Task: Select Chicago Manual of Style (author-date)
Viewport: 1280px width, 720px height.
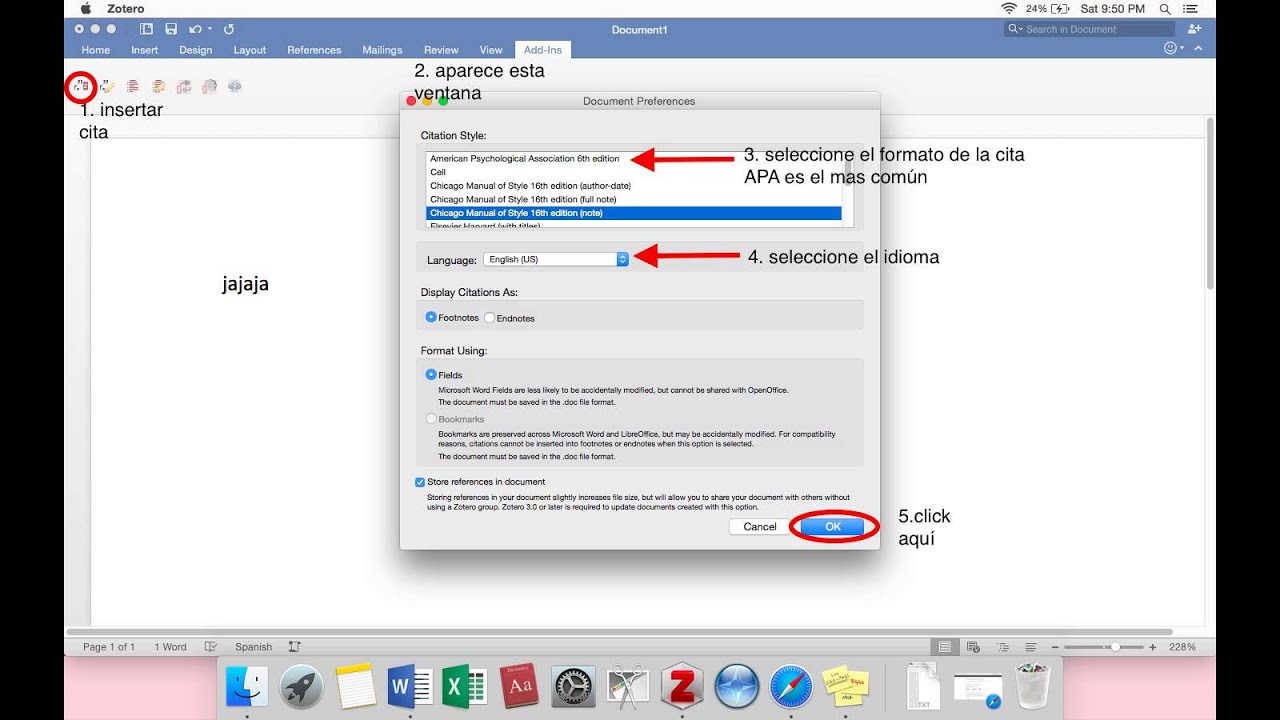Action: click(x=634, y=186)
